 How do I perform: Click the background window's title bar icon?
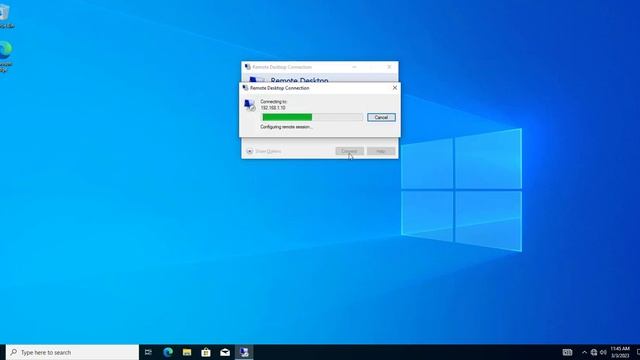point(248,67)
